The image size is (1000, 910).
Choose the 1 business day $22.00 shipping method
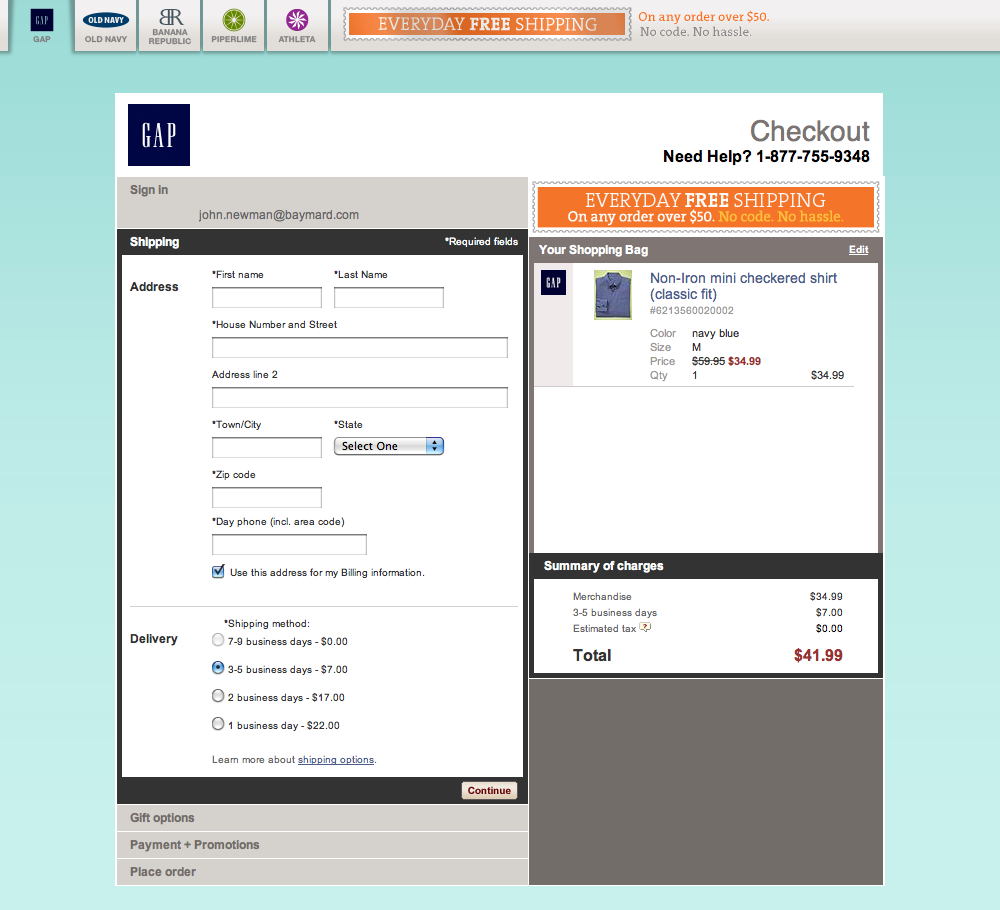[x=218, y=724]
